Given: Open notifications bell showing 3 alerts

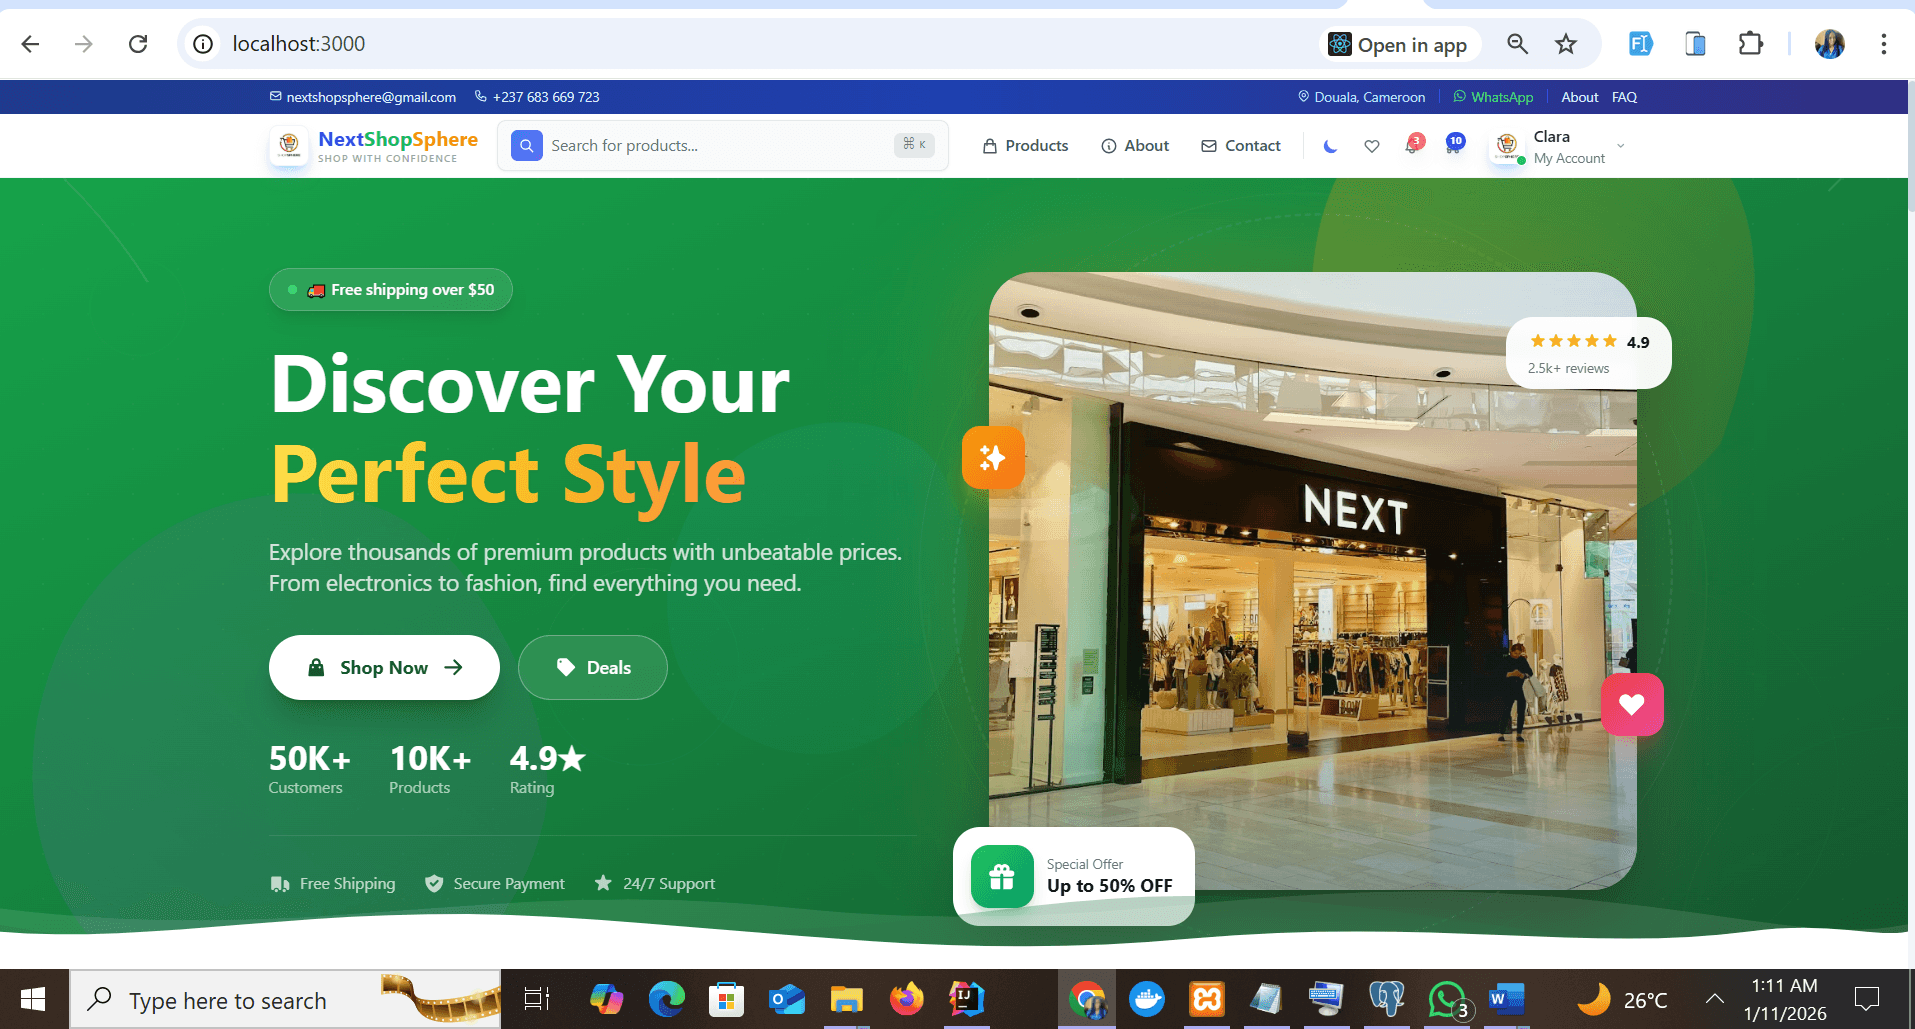Looking at the screenshot, I should (1413, 145).
